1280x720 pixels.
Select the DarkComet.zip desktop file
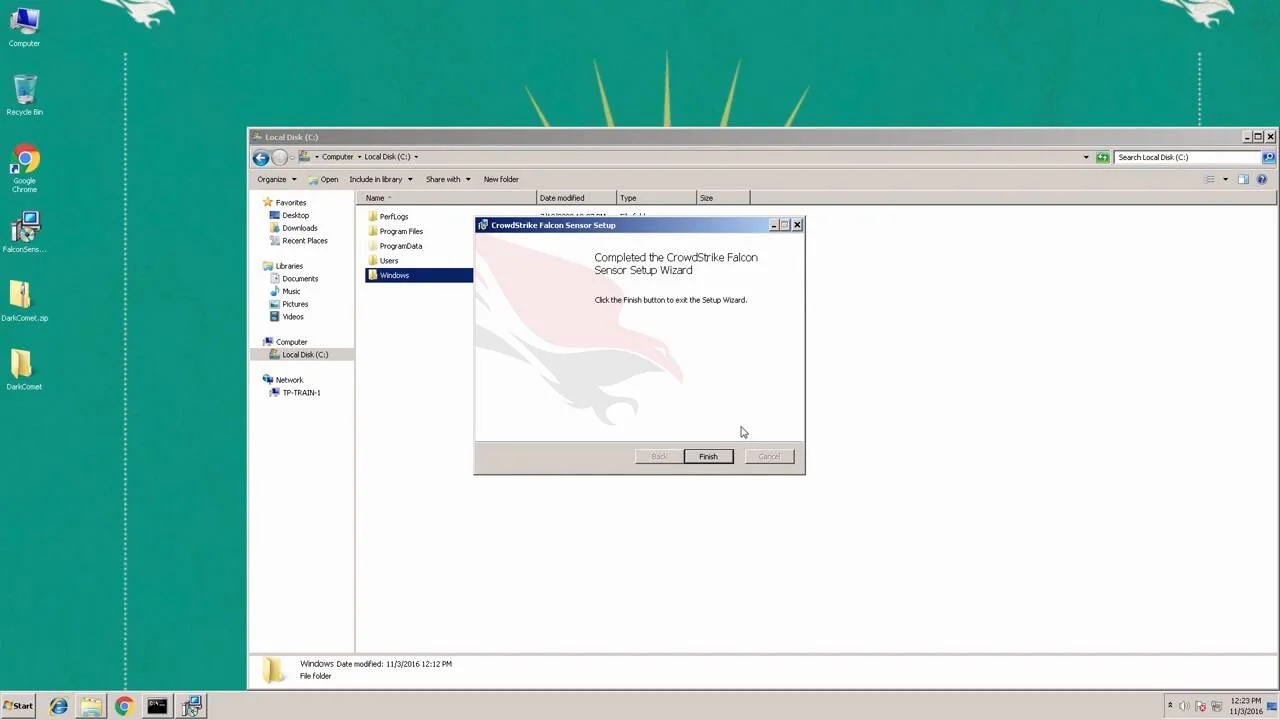pos(24,301)
